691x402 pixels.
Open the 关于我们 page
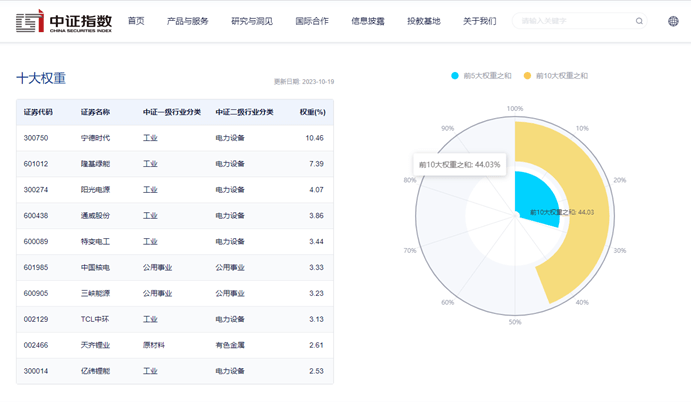click(x=480, y=21)
